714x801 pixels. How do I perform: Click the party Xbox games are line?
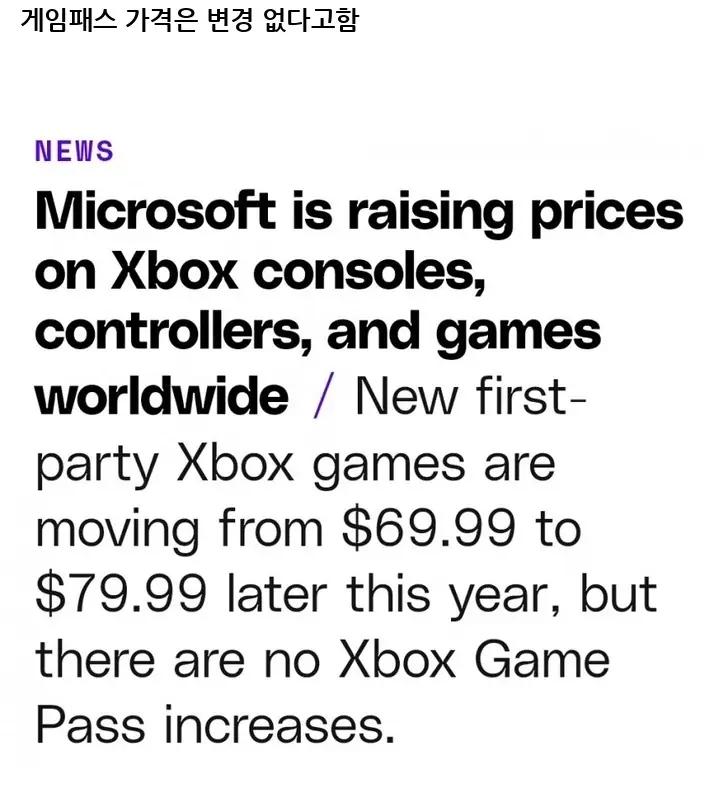click(295, 465)
